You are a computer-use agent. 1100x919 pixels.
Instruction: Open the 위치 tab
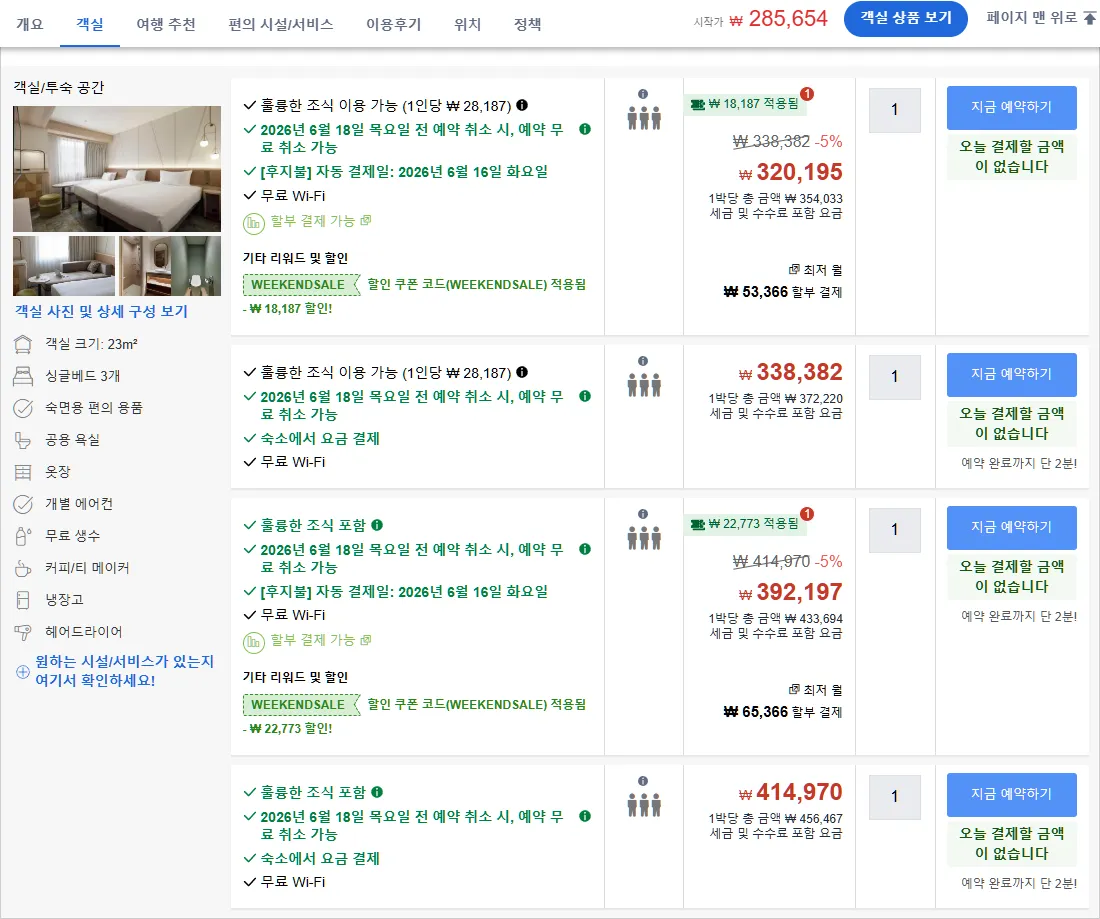point(467,24)
